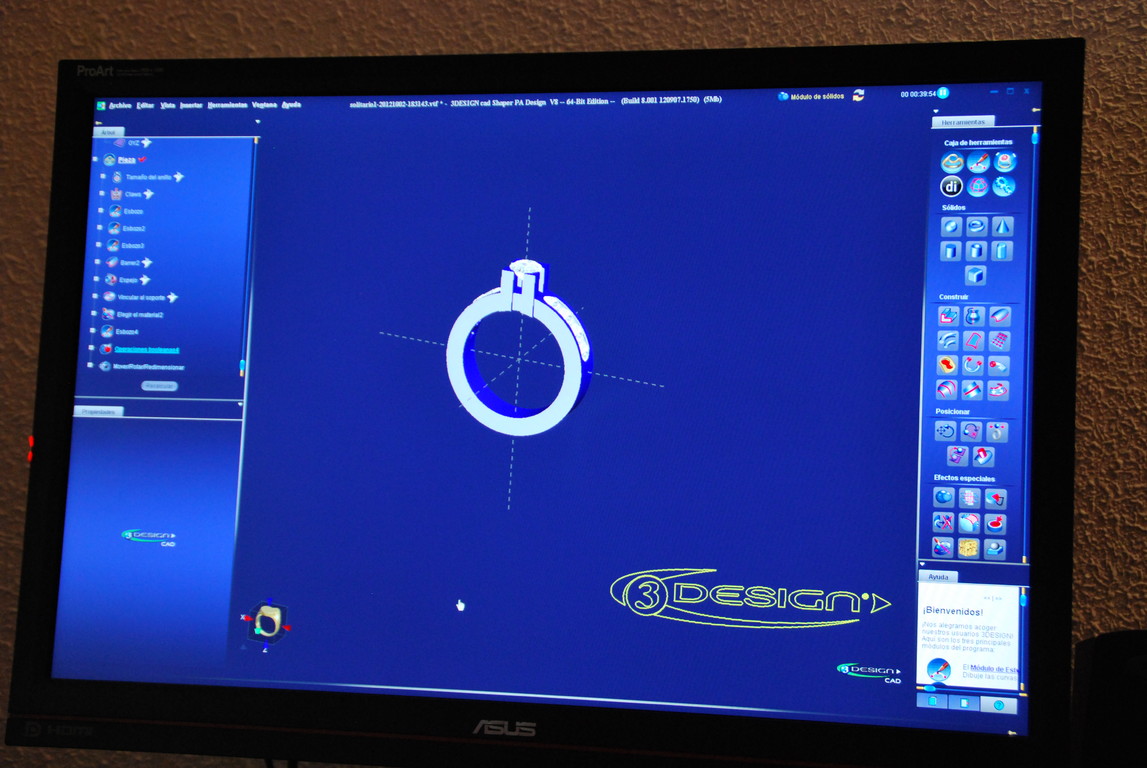Expand the Claws tree node

[x=101, y=194]
